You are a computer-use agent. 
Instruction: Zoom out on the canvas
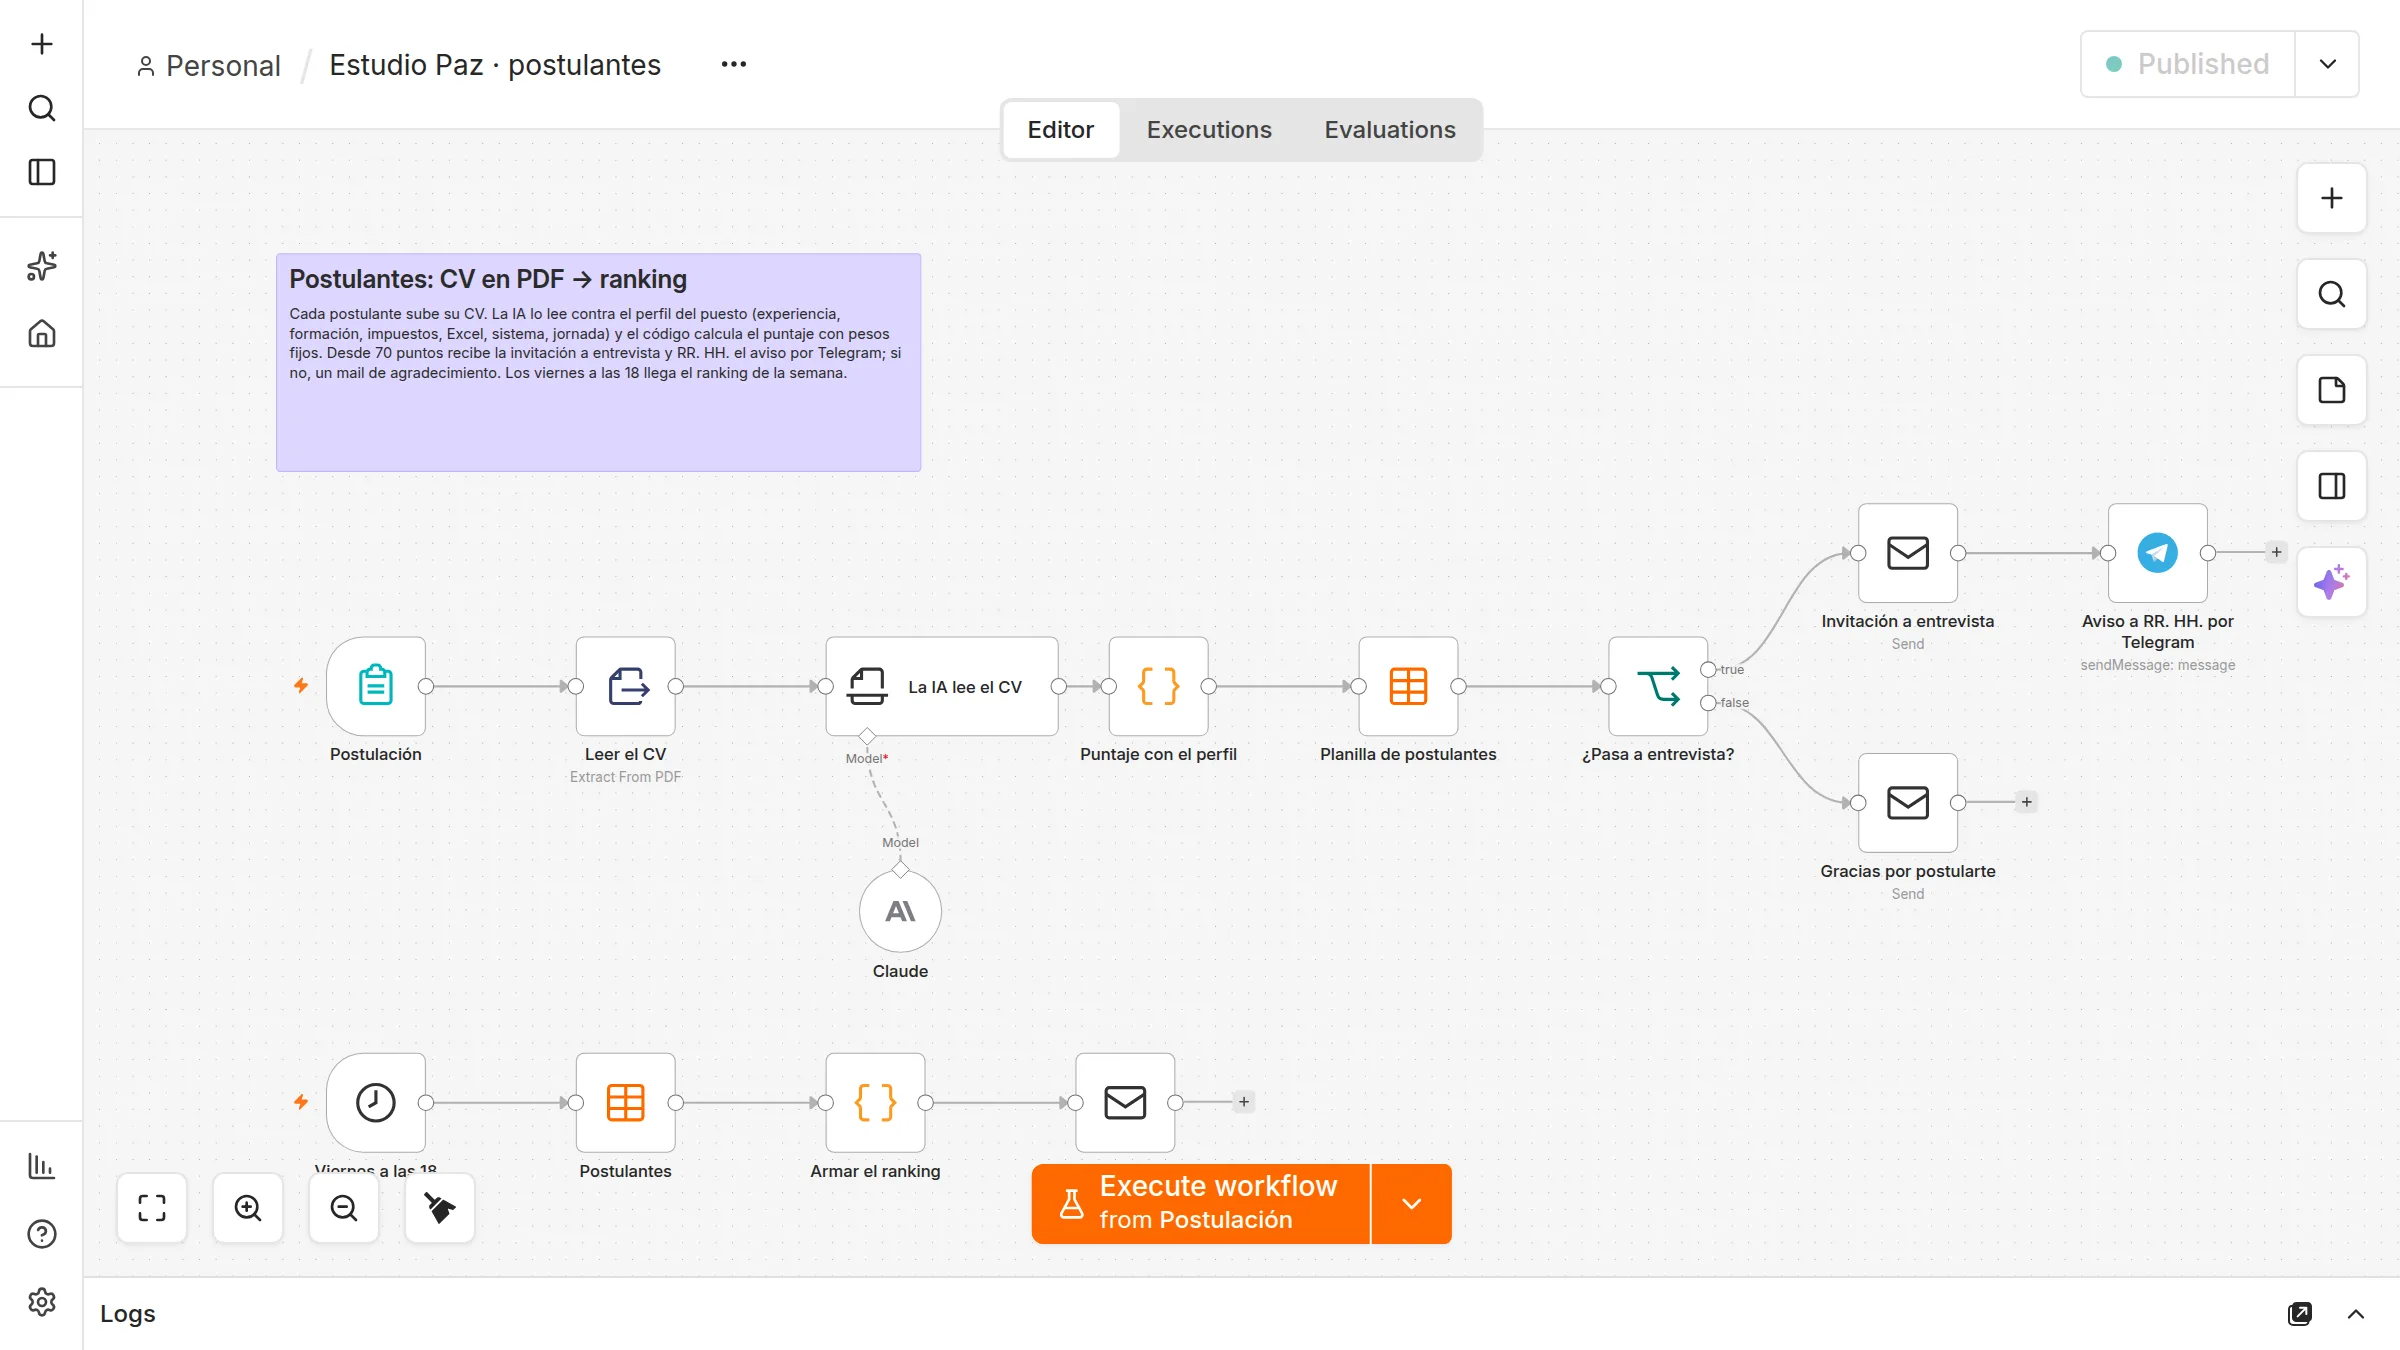[344, 1208]
